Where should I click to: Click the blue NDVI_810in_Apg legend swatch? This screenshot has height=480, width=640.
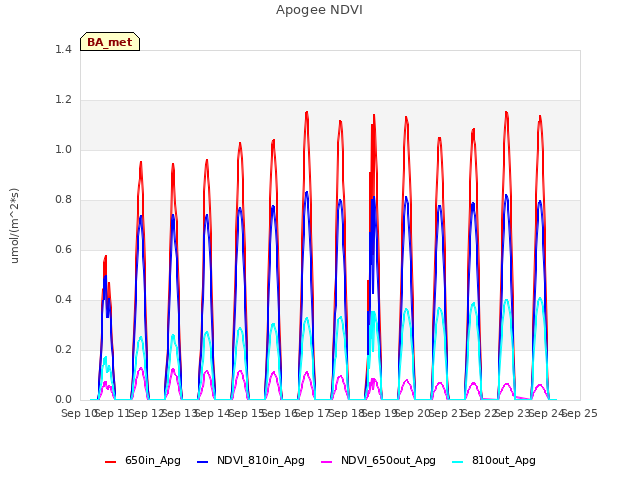(x=202, y=462)
